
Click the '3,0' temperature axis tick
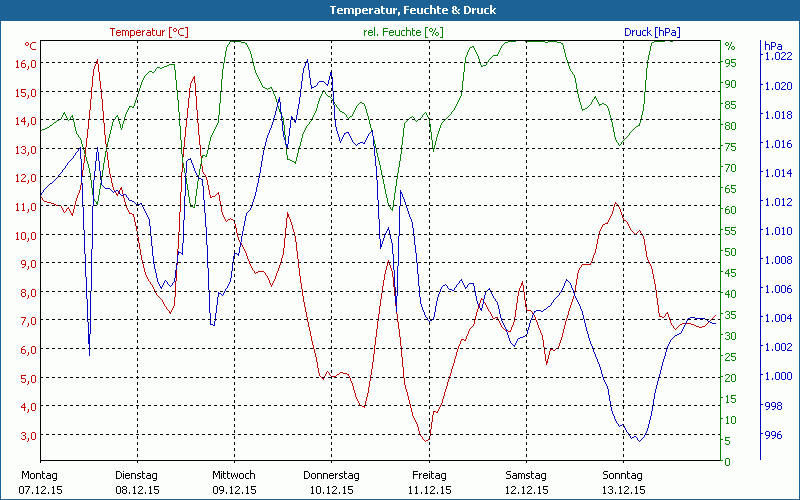point(28,435)
